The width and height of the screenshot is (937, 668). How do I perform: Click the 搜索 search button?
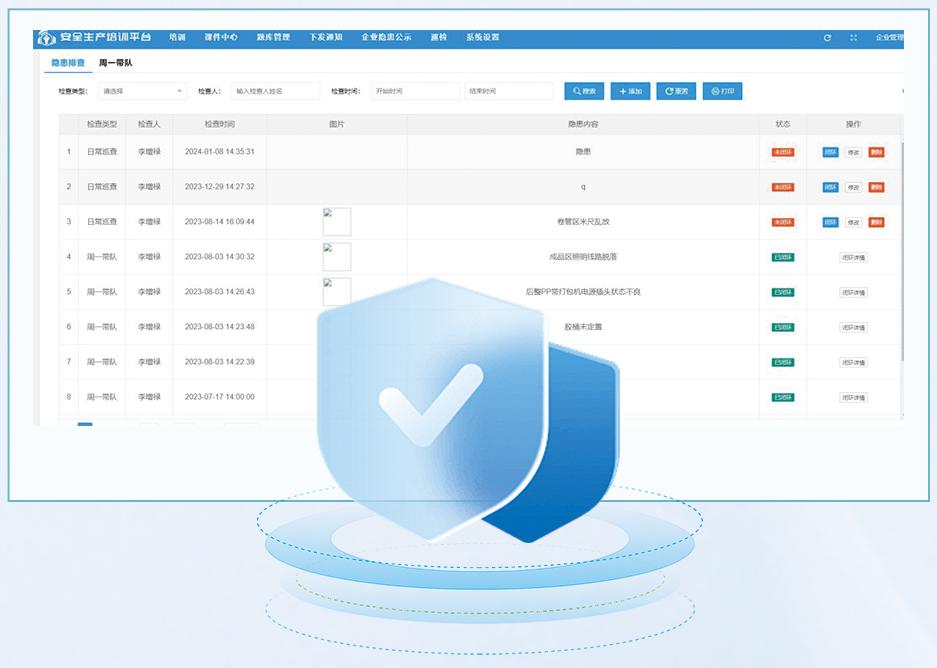[x=584, y=91]
